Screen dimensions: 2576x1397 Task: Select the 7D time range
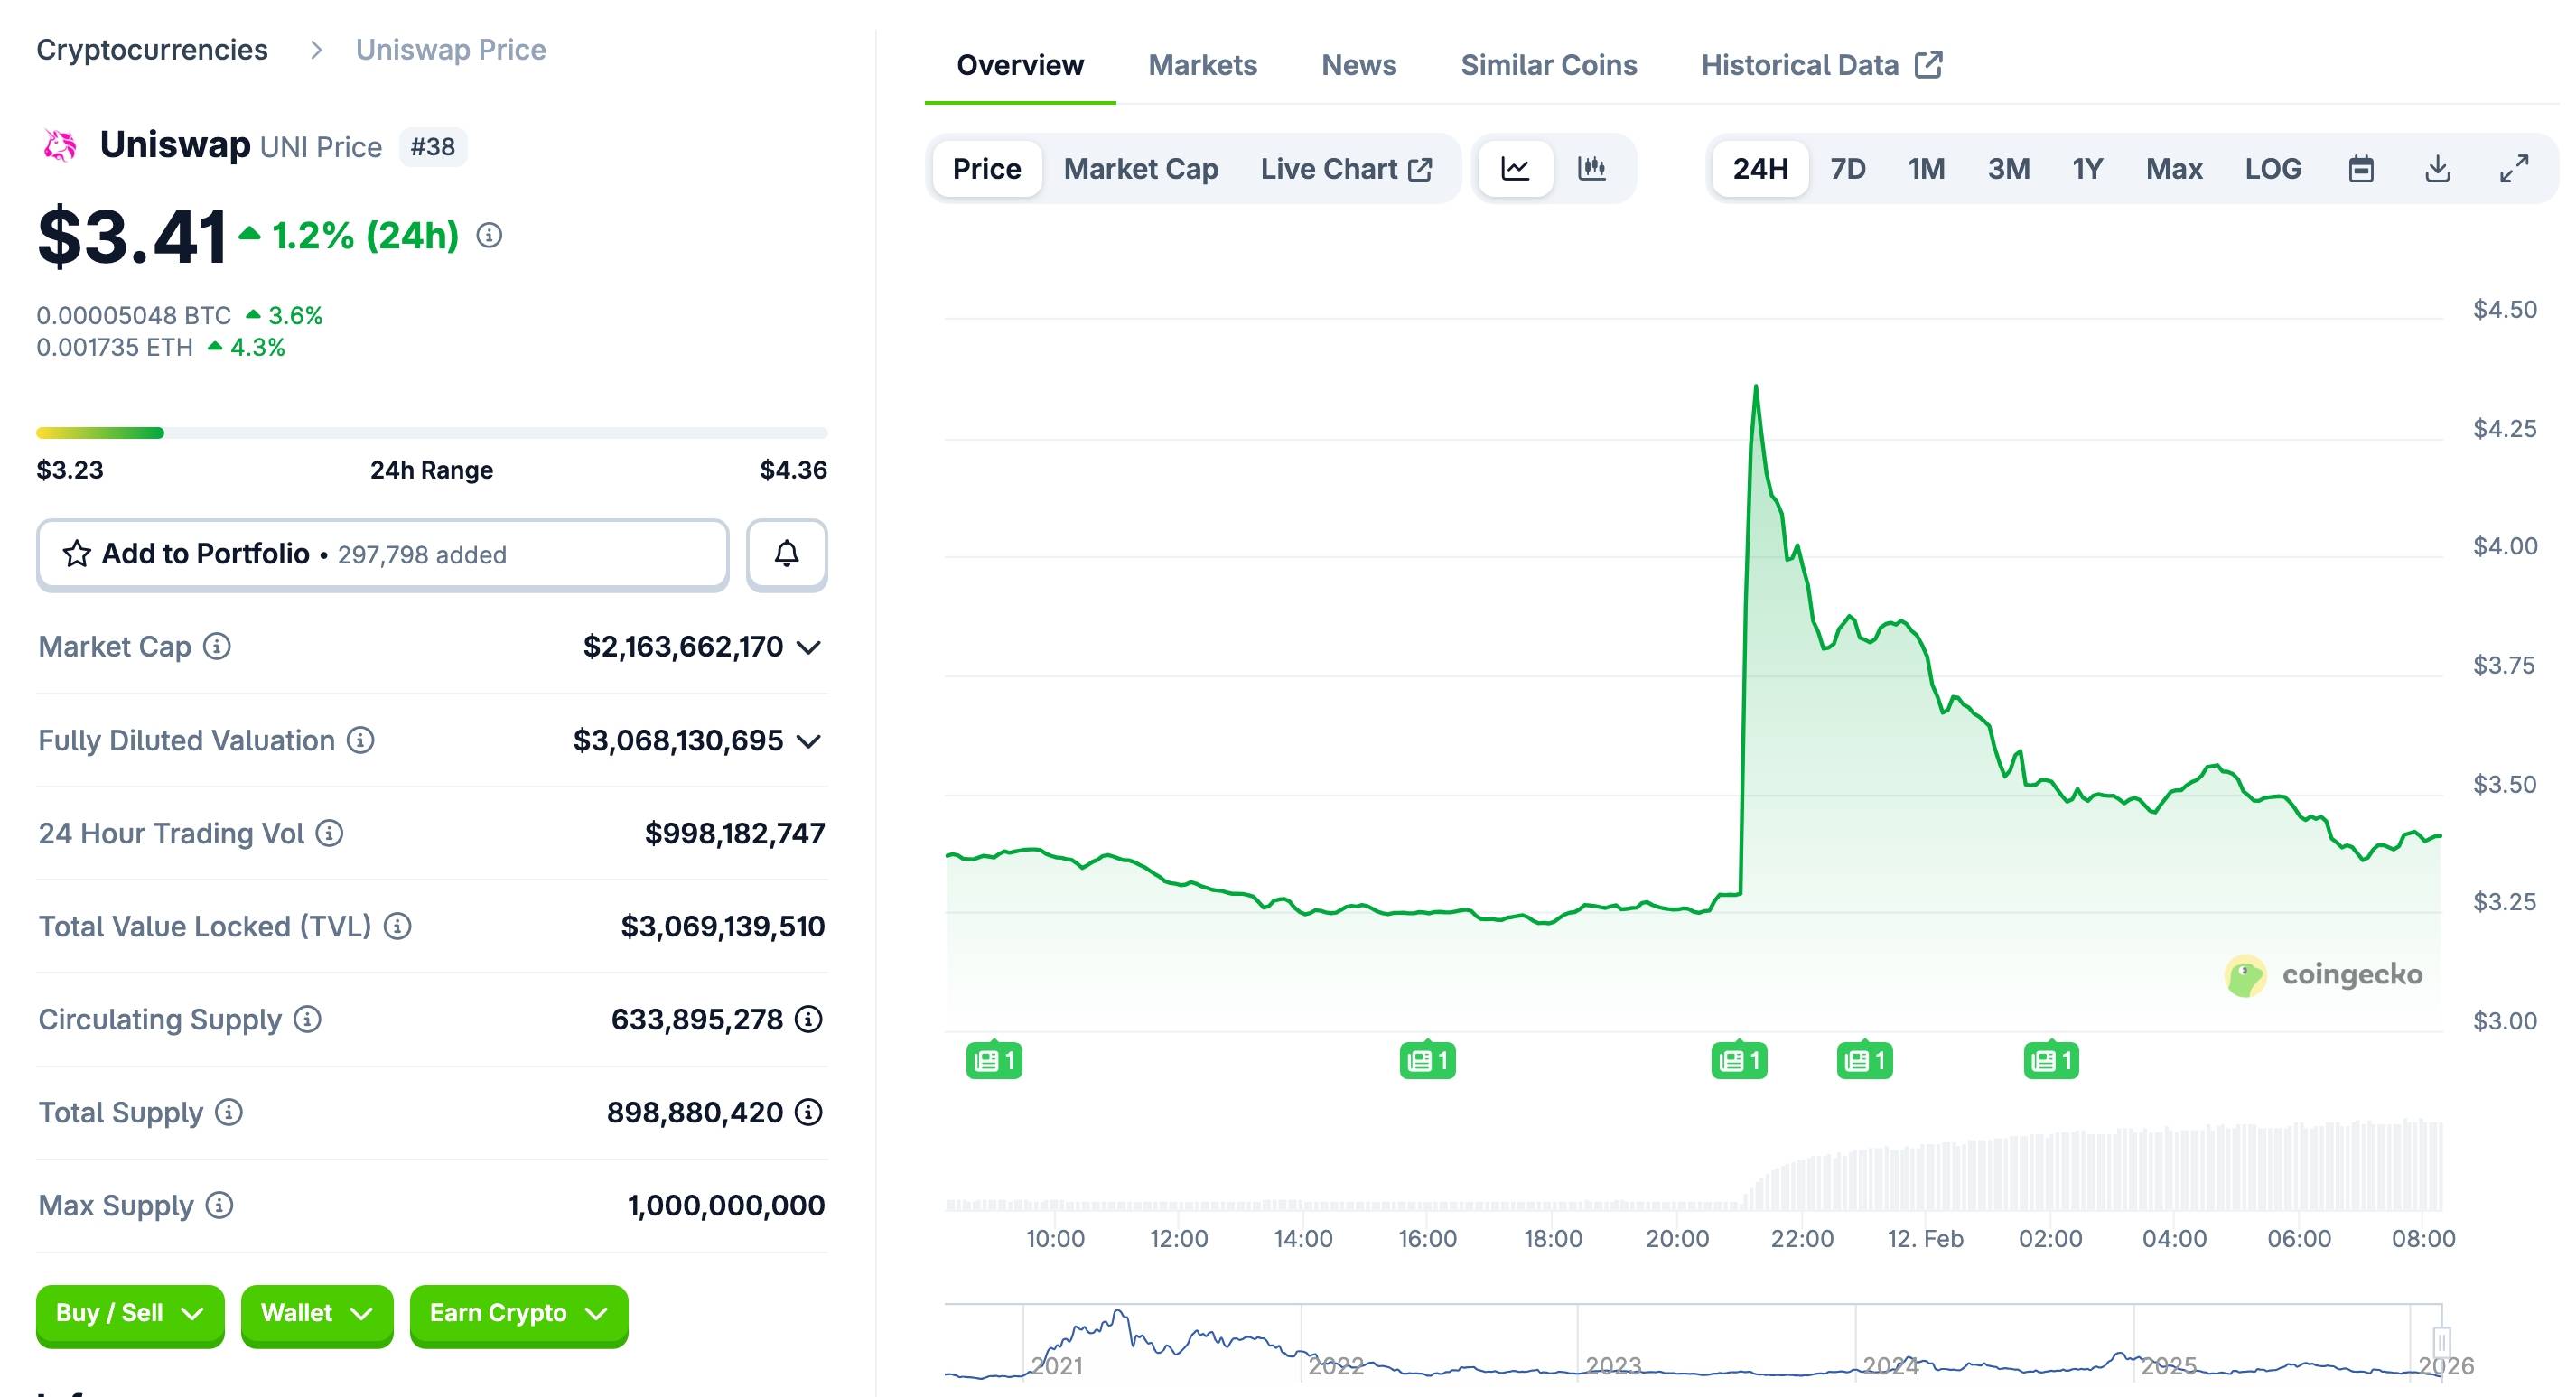pyautogui.click(x=1847, y=168)
